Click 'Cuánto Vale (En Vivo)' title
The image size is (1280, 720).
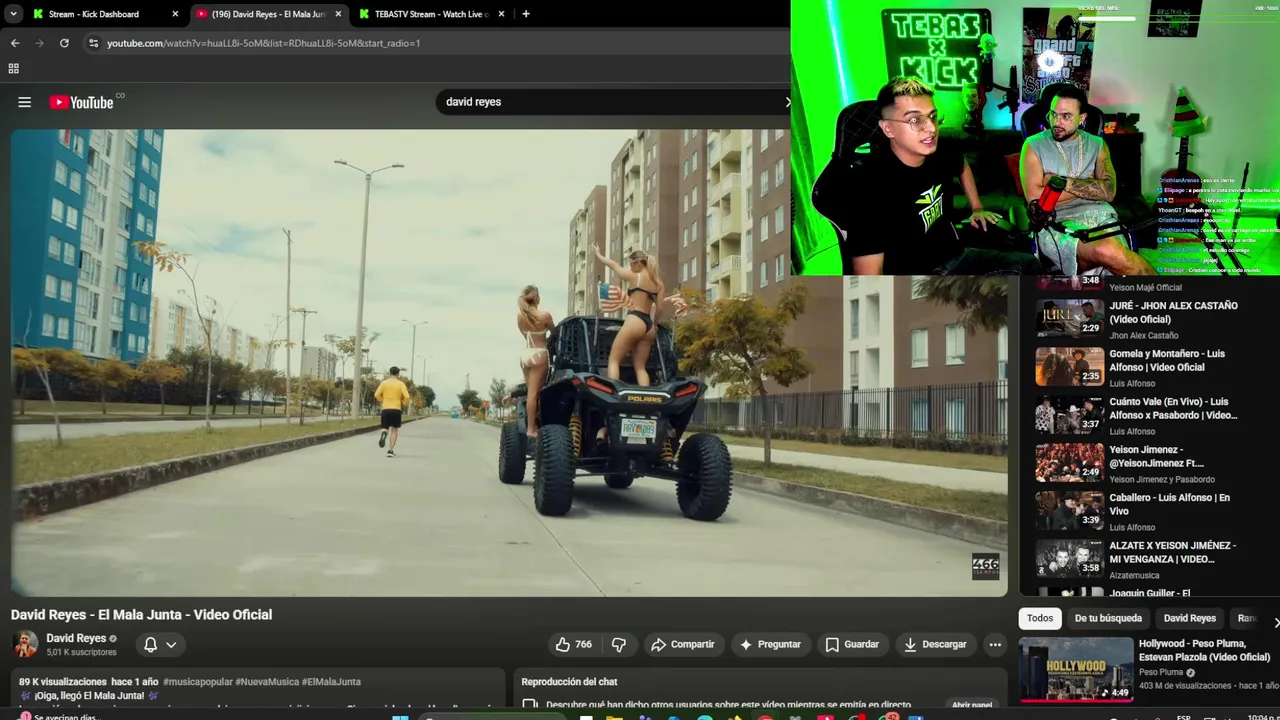1173,409
